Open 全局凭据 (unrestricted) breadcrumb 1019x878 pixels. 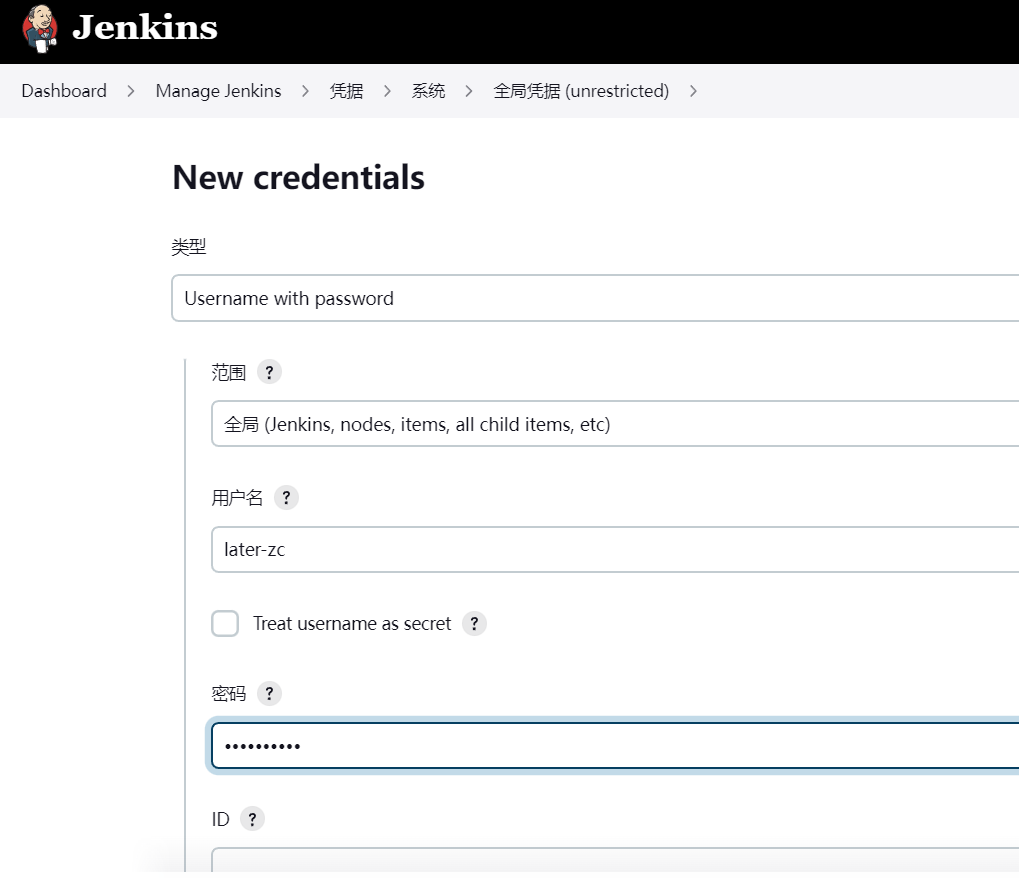(x=581, y=91)
